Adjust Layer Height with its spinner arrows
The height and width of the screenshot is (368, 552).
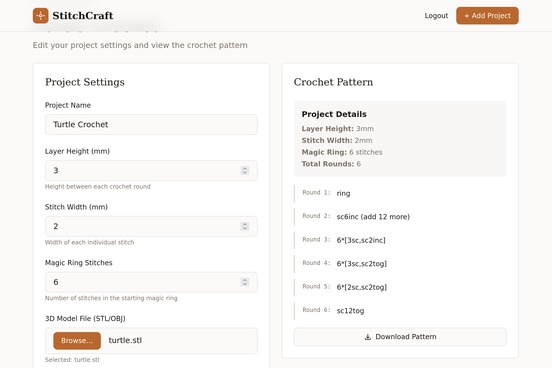[245, 170]
